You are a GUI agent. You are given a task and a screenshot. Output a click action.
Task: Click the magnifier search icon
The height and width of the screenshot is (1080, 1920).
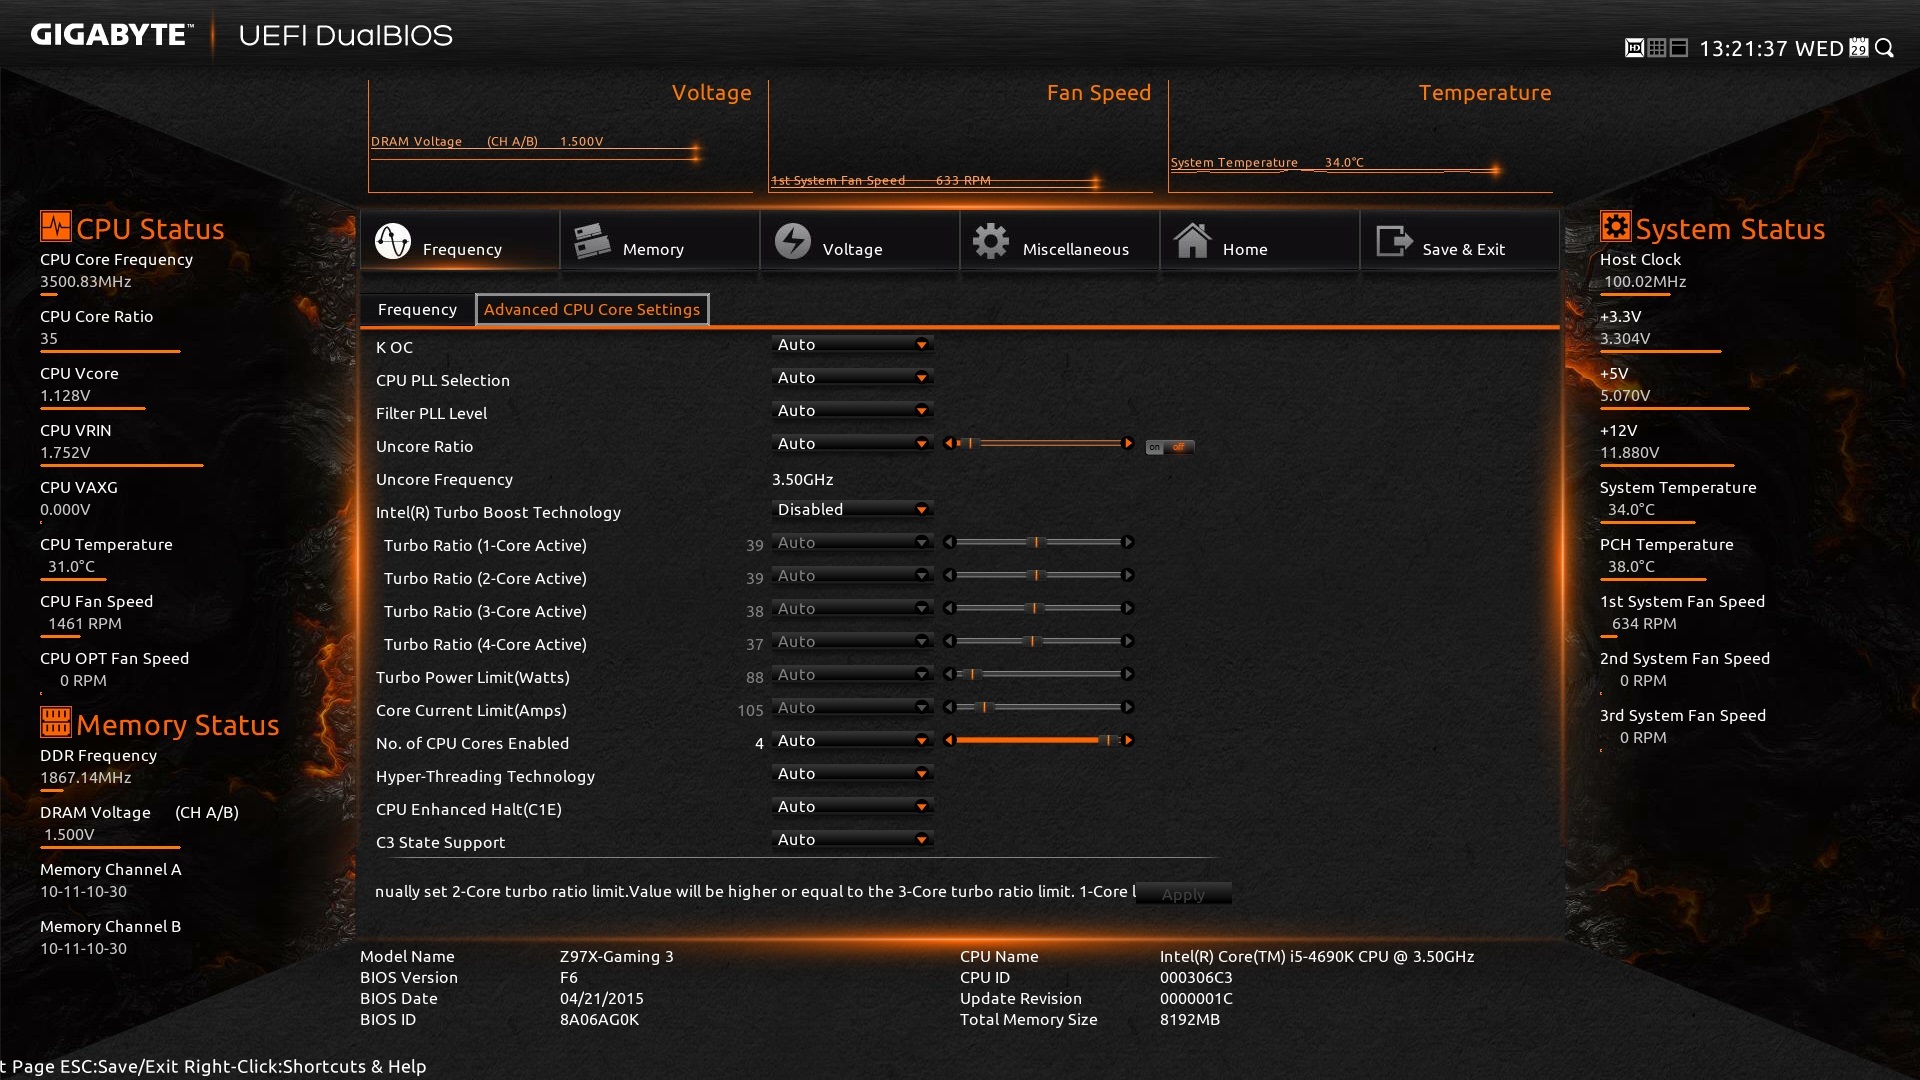[x=1885, y=48]
